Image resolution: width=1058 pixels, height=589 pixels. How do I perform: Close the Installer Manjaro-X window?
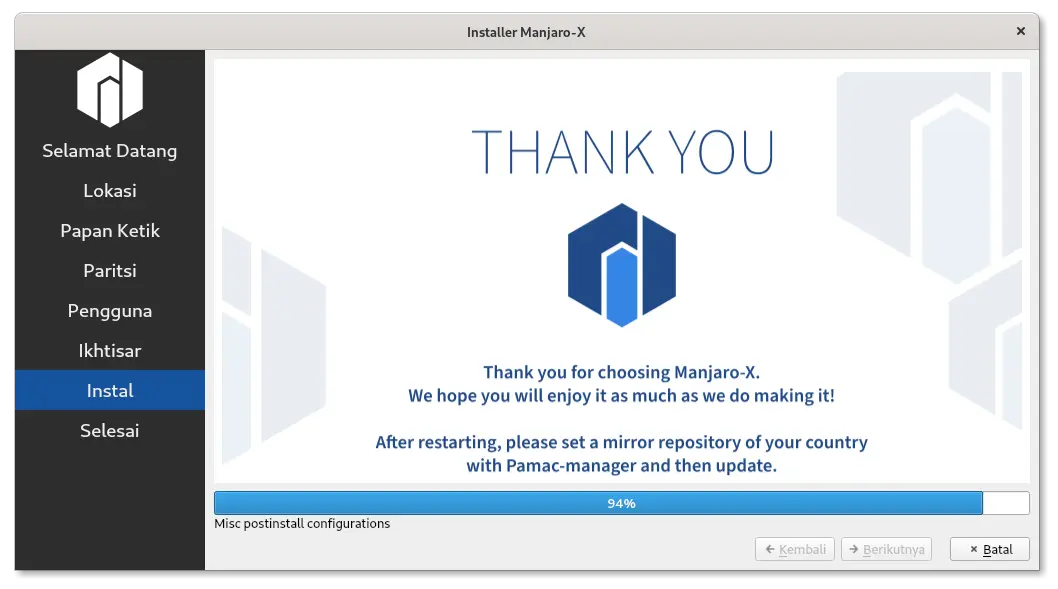1020,31
